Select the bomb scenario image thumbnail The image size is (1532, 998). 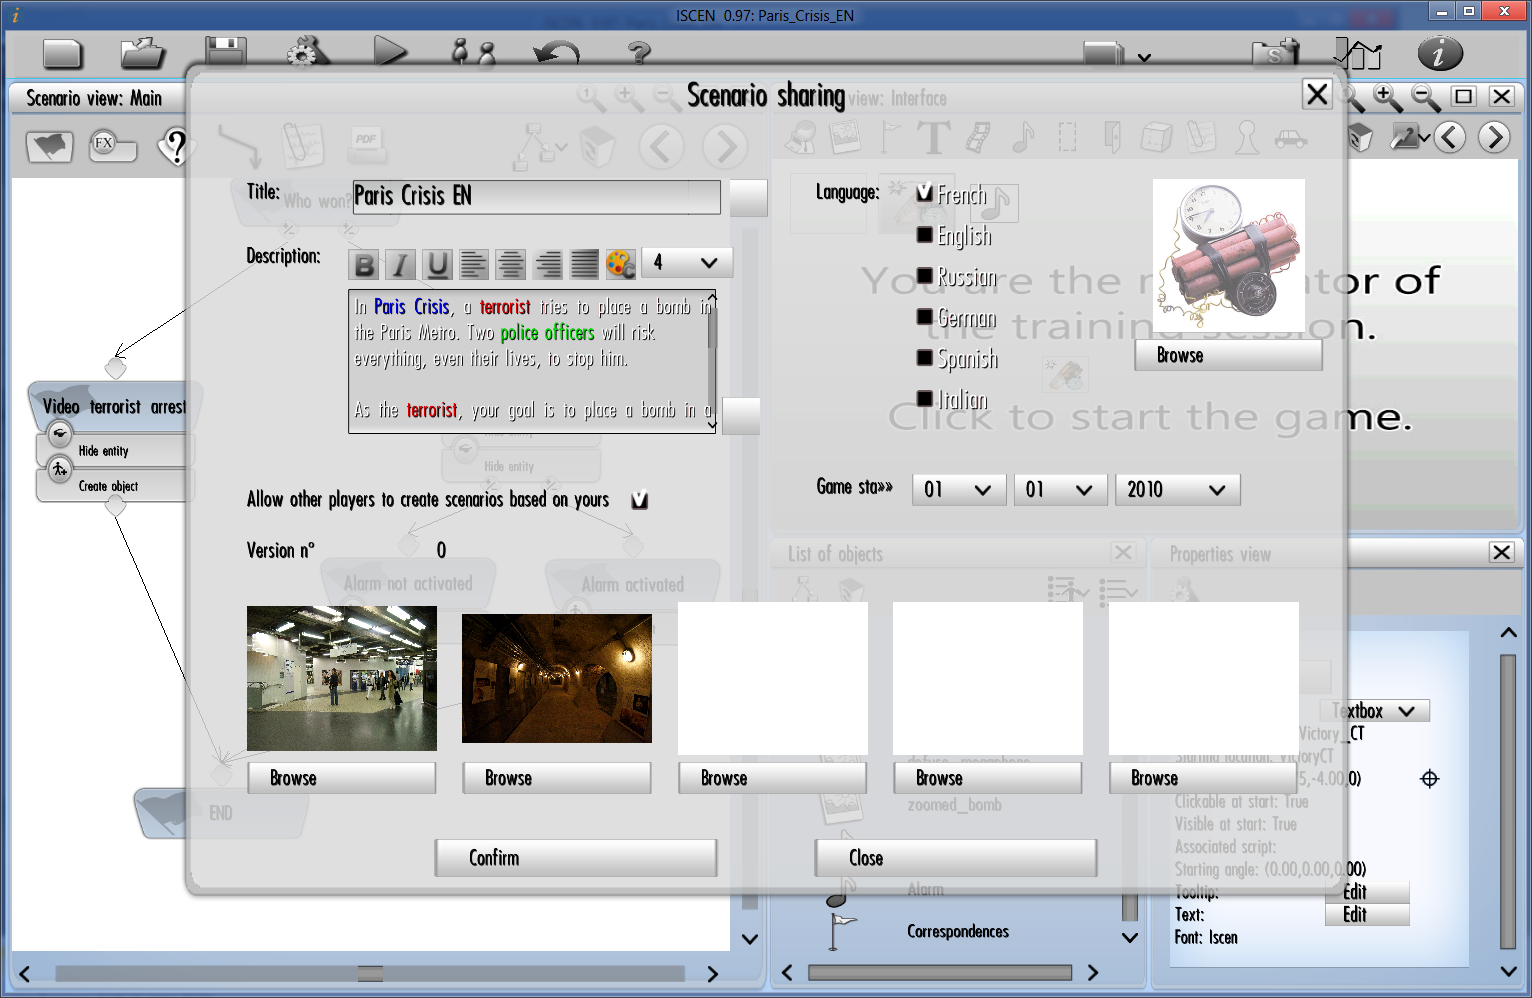(x=1229, y=256)
